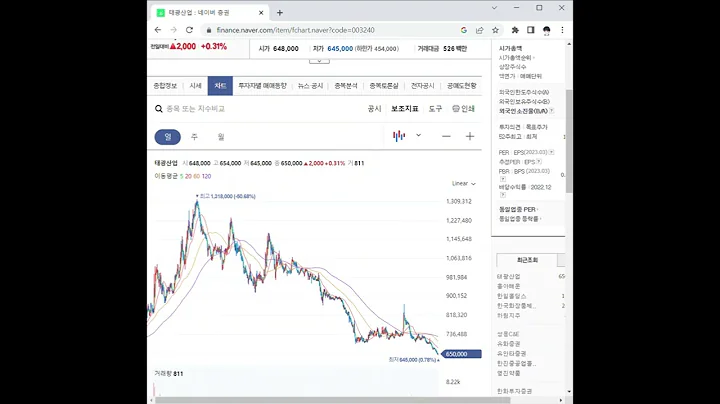The width and height of the screenshot is (720, 404).
Task: Open 투자자별 매매동향 tab
Action: click(x=262, y=86)
